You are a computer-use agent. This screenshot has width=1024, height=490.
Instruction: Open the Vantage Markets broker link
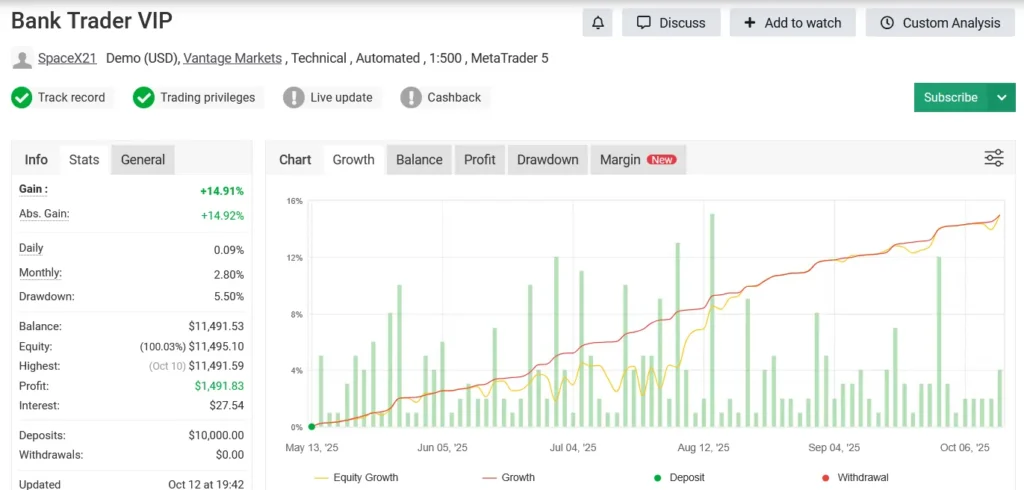coord(232,58)
